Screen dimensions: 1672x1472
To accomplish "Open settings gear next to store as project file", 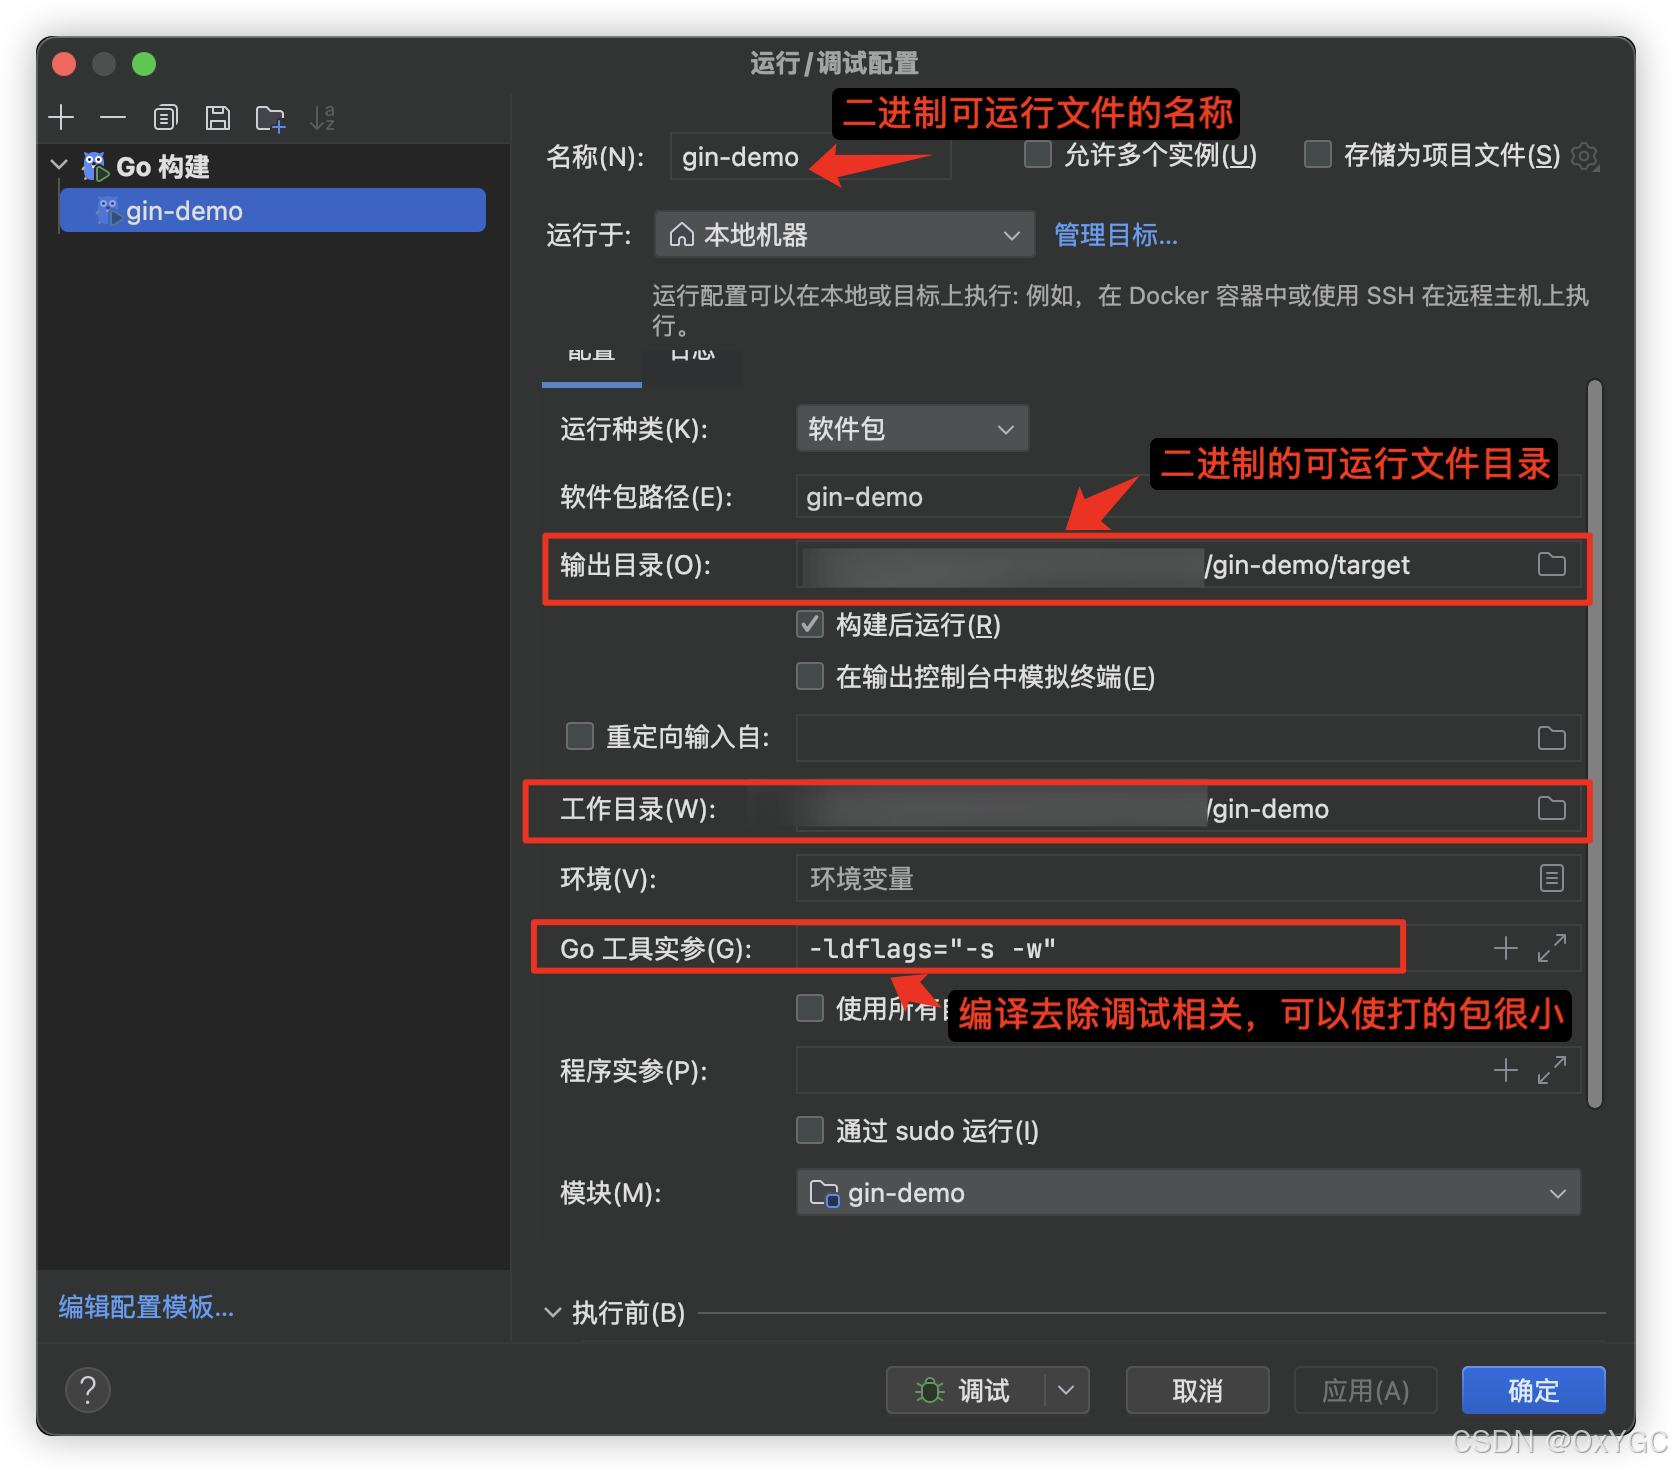I will pos(1585,156).
